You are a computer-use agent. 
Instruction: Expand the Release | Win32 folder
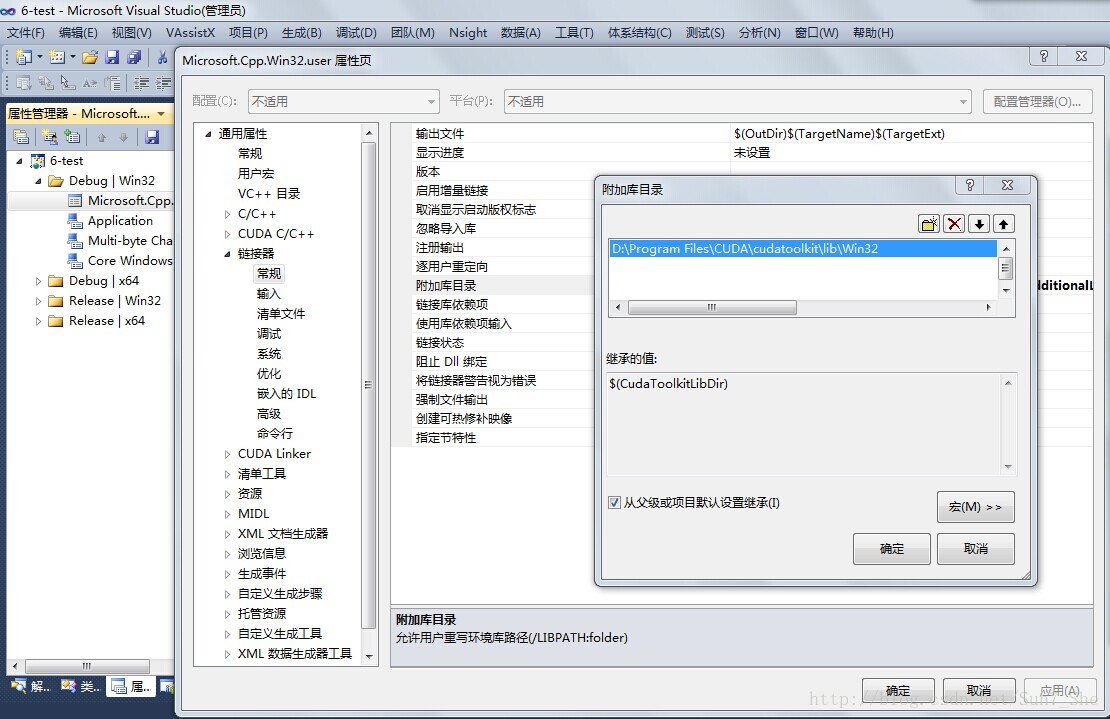[38, 301]
